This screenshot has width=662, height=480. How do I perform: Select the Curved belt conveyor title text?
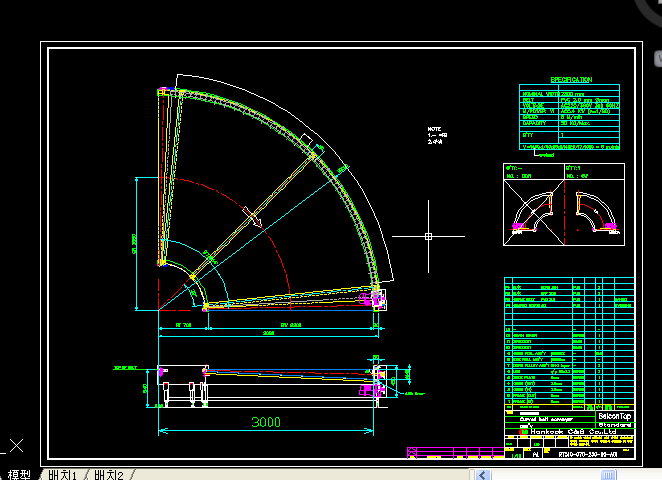point(546,419)
